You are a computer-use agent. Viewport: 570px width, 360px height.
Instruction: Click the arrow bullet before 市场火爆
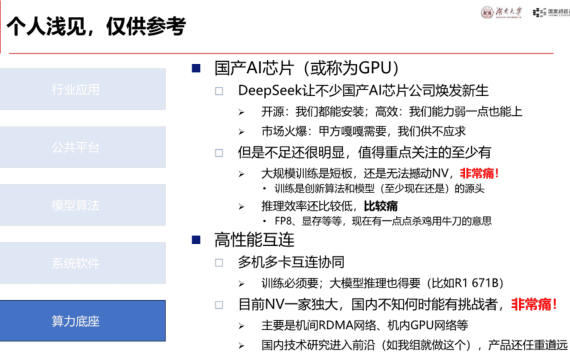click(241, 132)
